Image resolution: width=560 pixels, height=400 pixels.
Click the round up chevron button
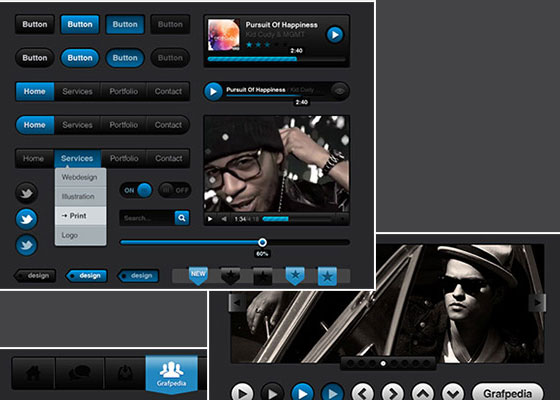tap(423, 393)
